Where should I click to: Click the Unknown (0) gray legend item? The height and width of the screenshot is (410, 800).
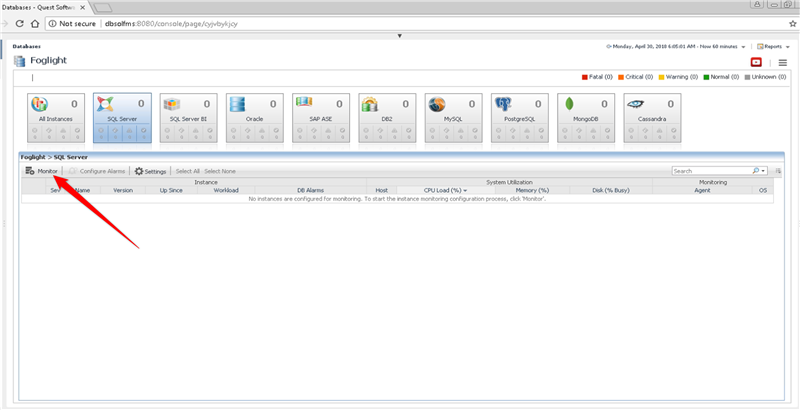tap(765, 77)
